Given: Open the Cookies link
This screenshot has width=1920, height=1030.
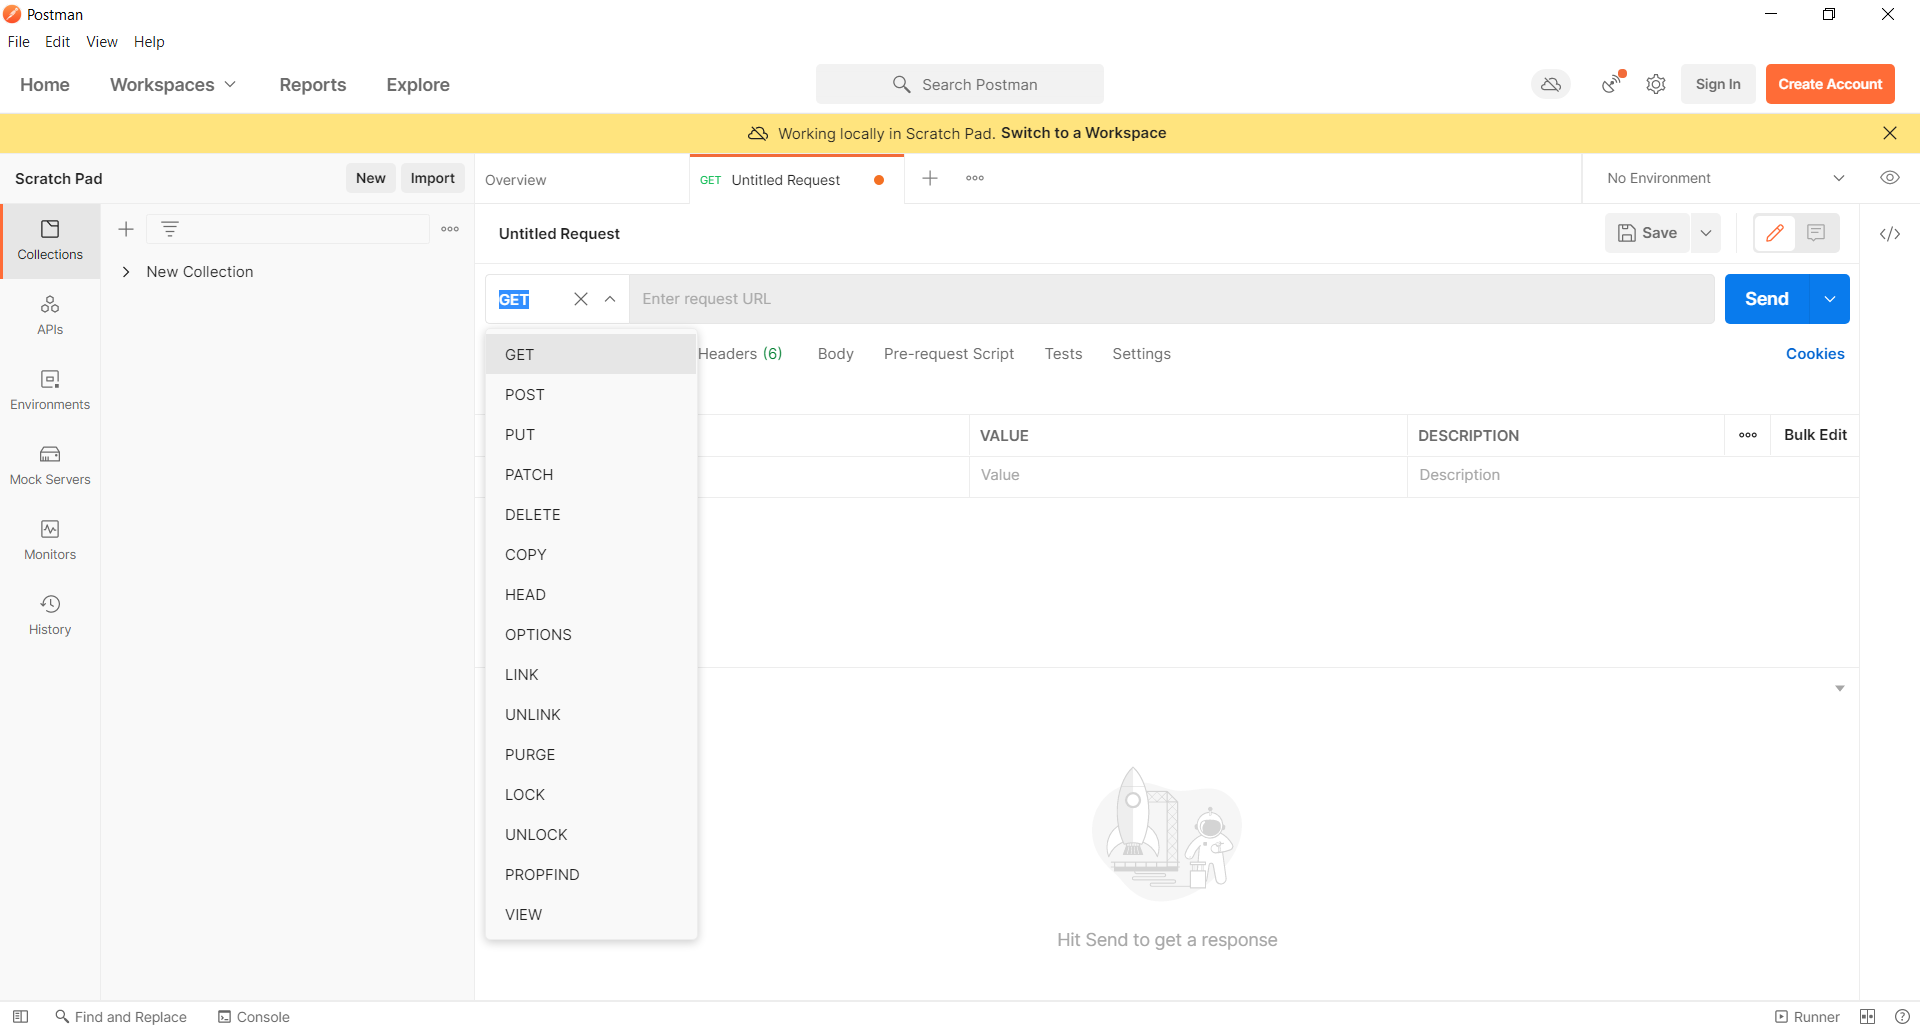Looking at the screenshot, I should pos(1815,354).
